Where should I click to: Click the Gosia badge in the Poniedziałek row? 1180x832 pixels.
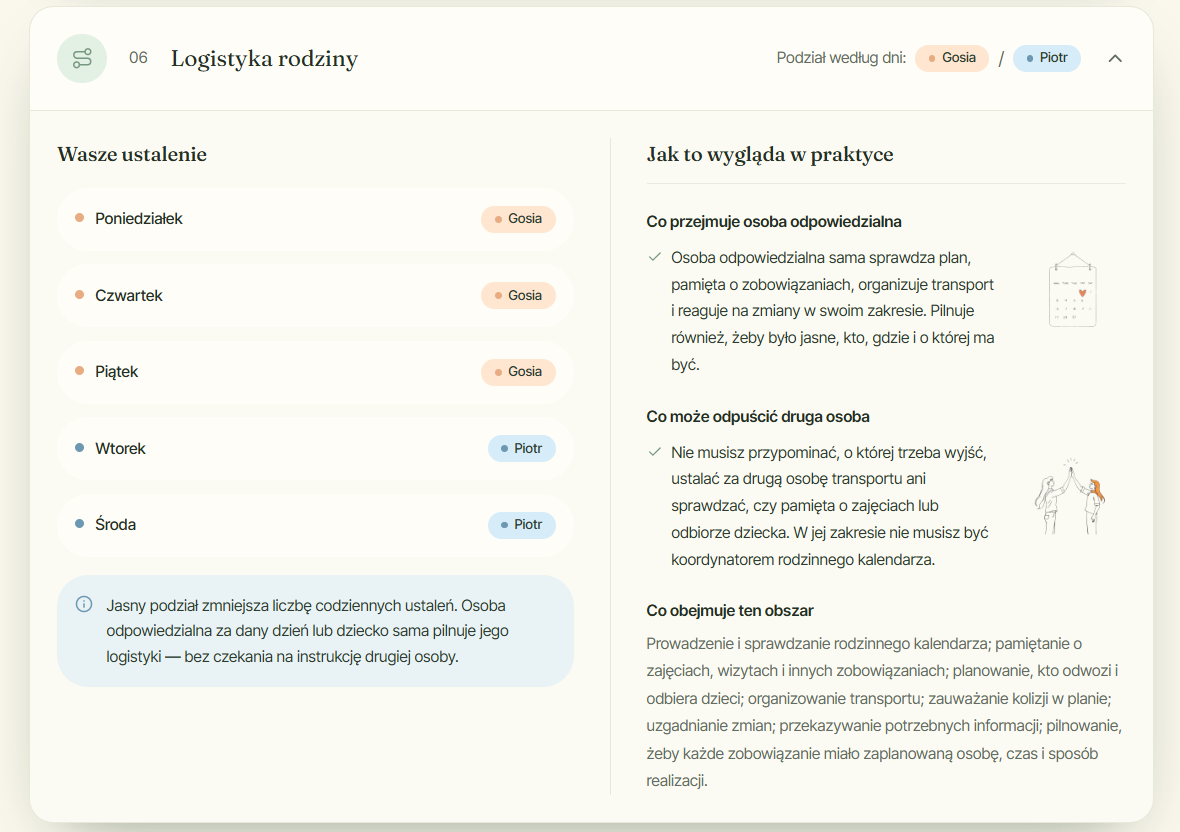click(518, 219)
